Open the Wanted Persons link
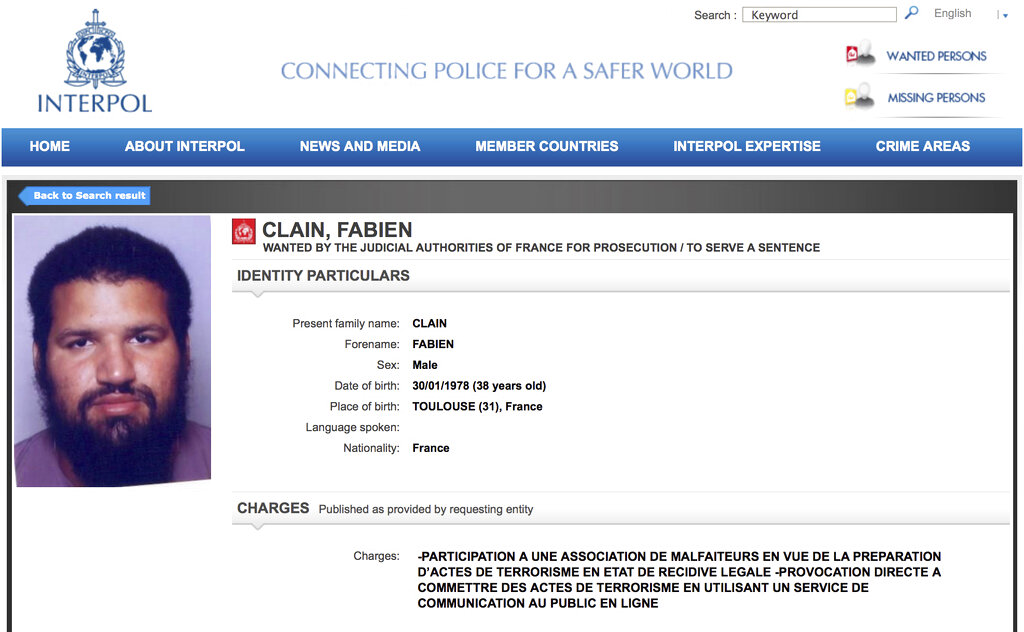This screenshot has height=632, width=1024. [936, 56]
